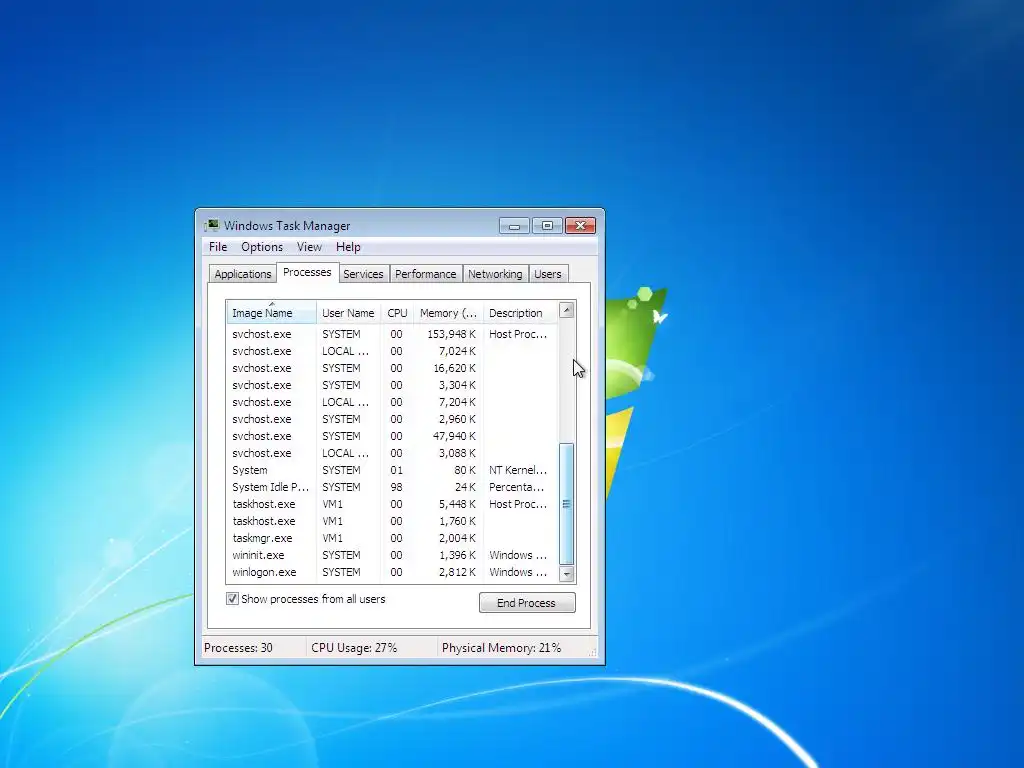Open the Performance tab
The image size is (1024, 768).
(x=425, y=274)
